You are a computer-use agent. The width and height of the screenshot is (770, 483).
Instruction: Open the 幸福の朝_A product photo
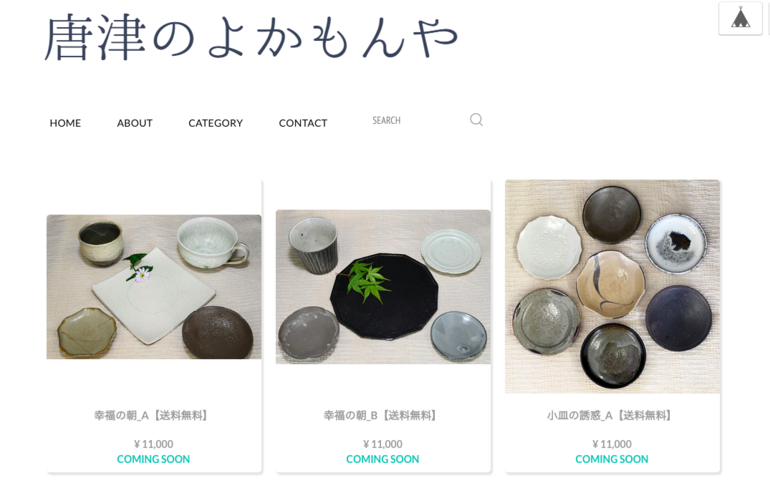point(154,287)
